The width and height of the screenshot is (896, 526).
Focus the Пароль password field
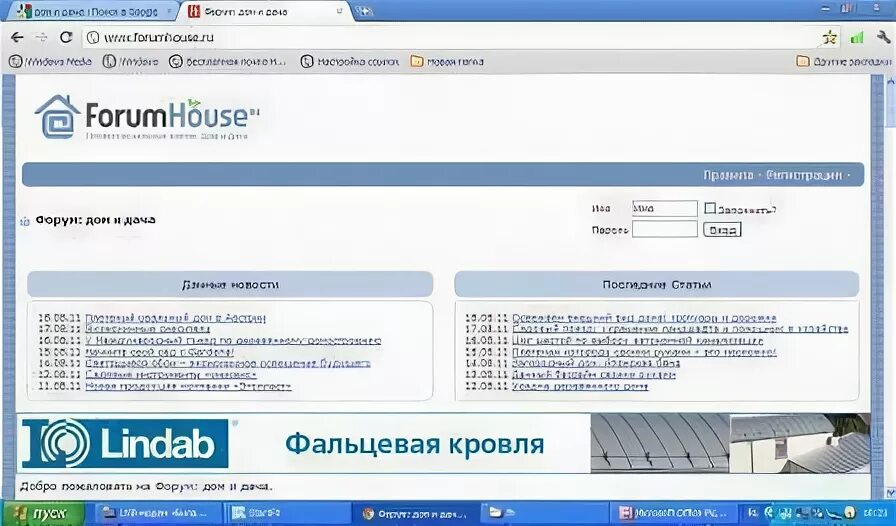coord(665,229)
